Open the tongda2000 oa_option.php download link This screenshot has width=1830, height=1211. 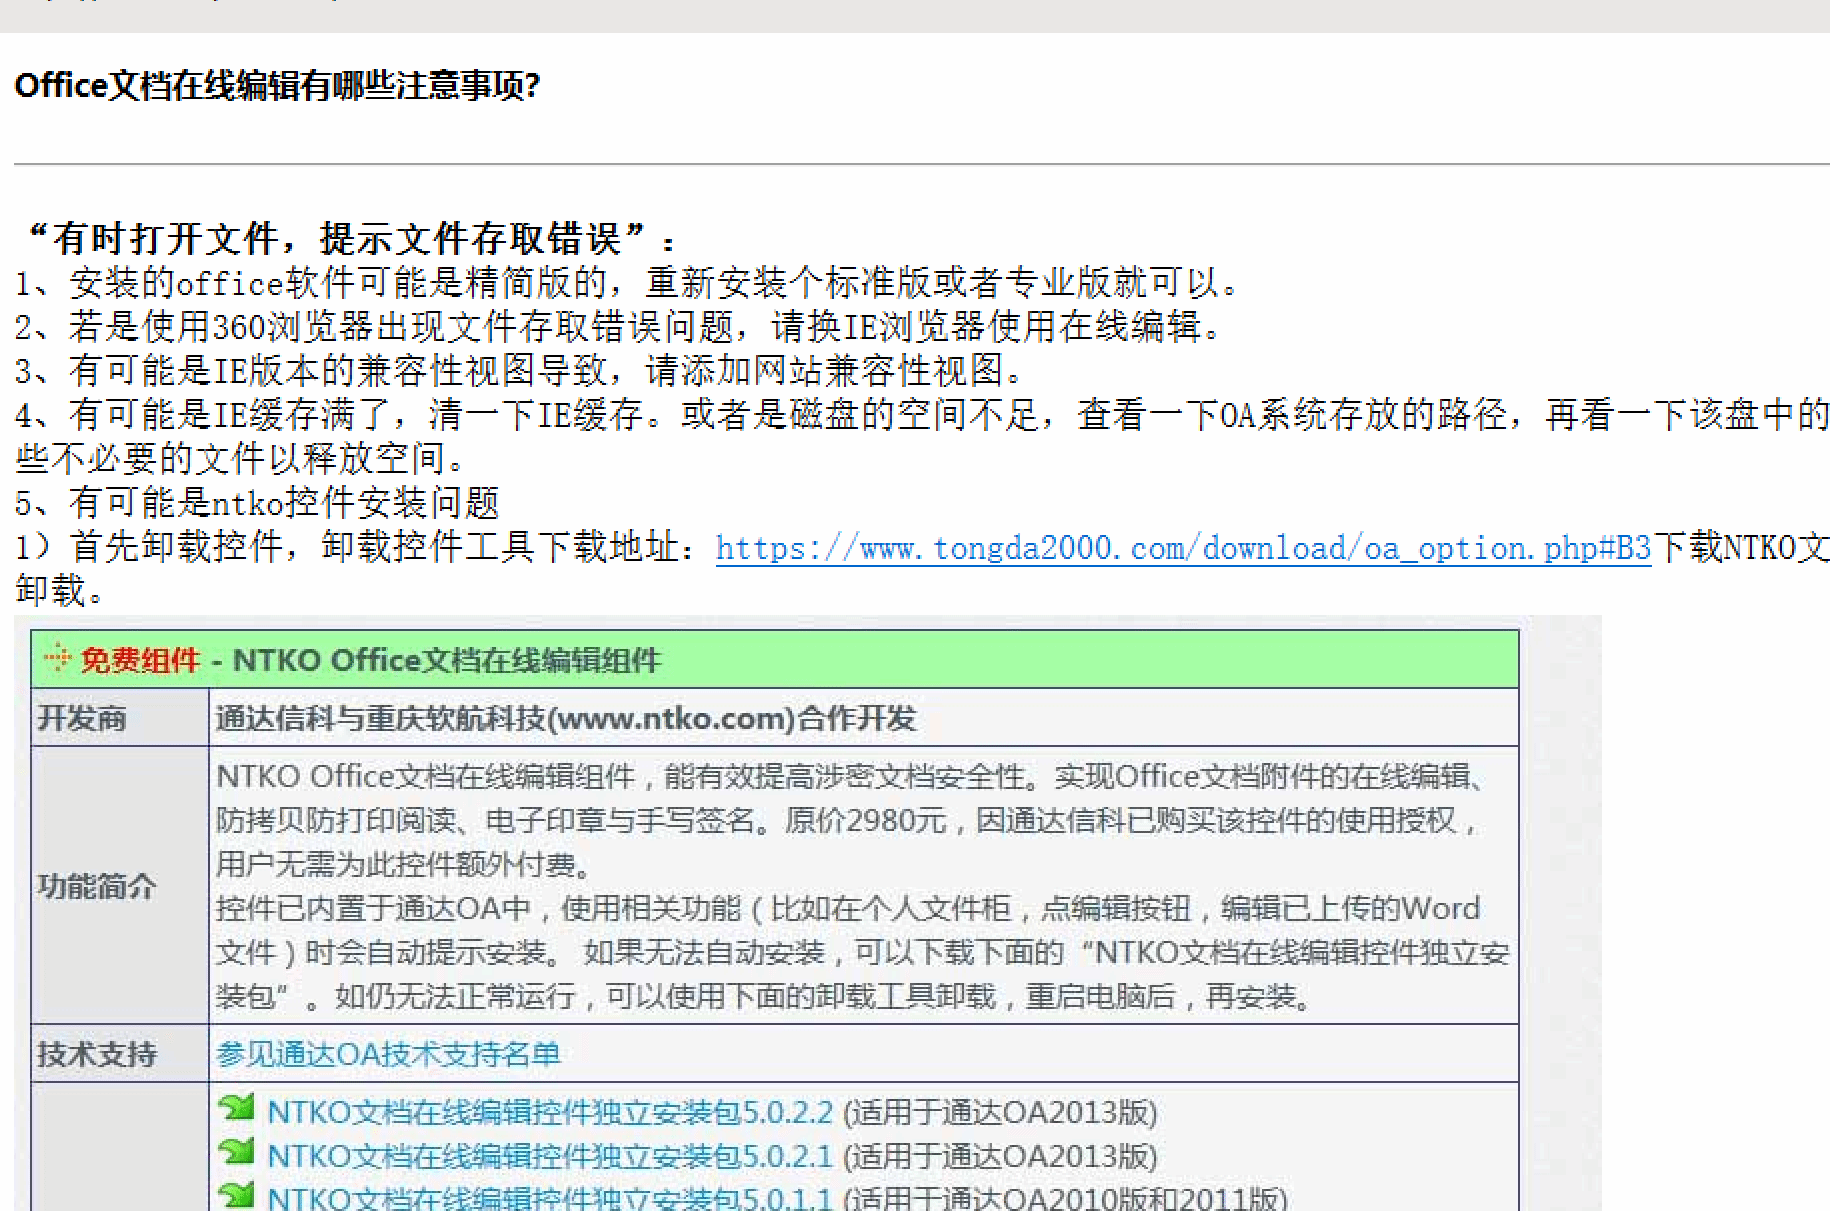[x=1183, y=548]
